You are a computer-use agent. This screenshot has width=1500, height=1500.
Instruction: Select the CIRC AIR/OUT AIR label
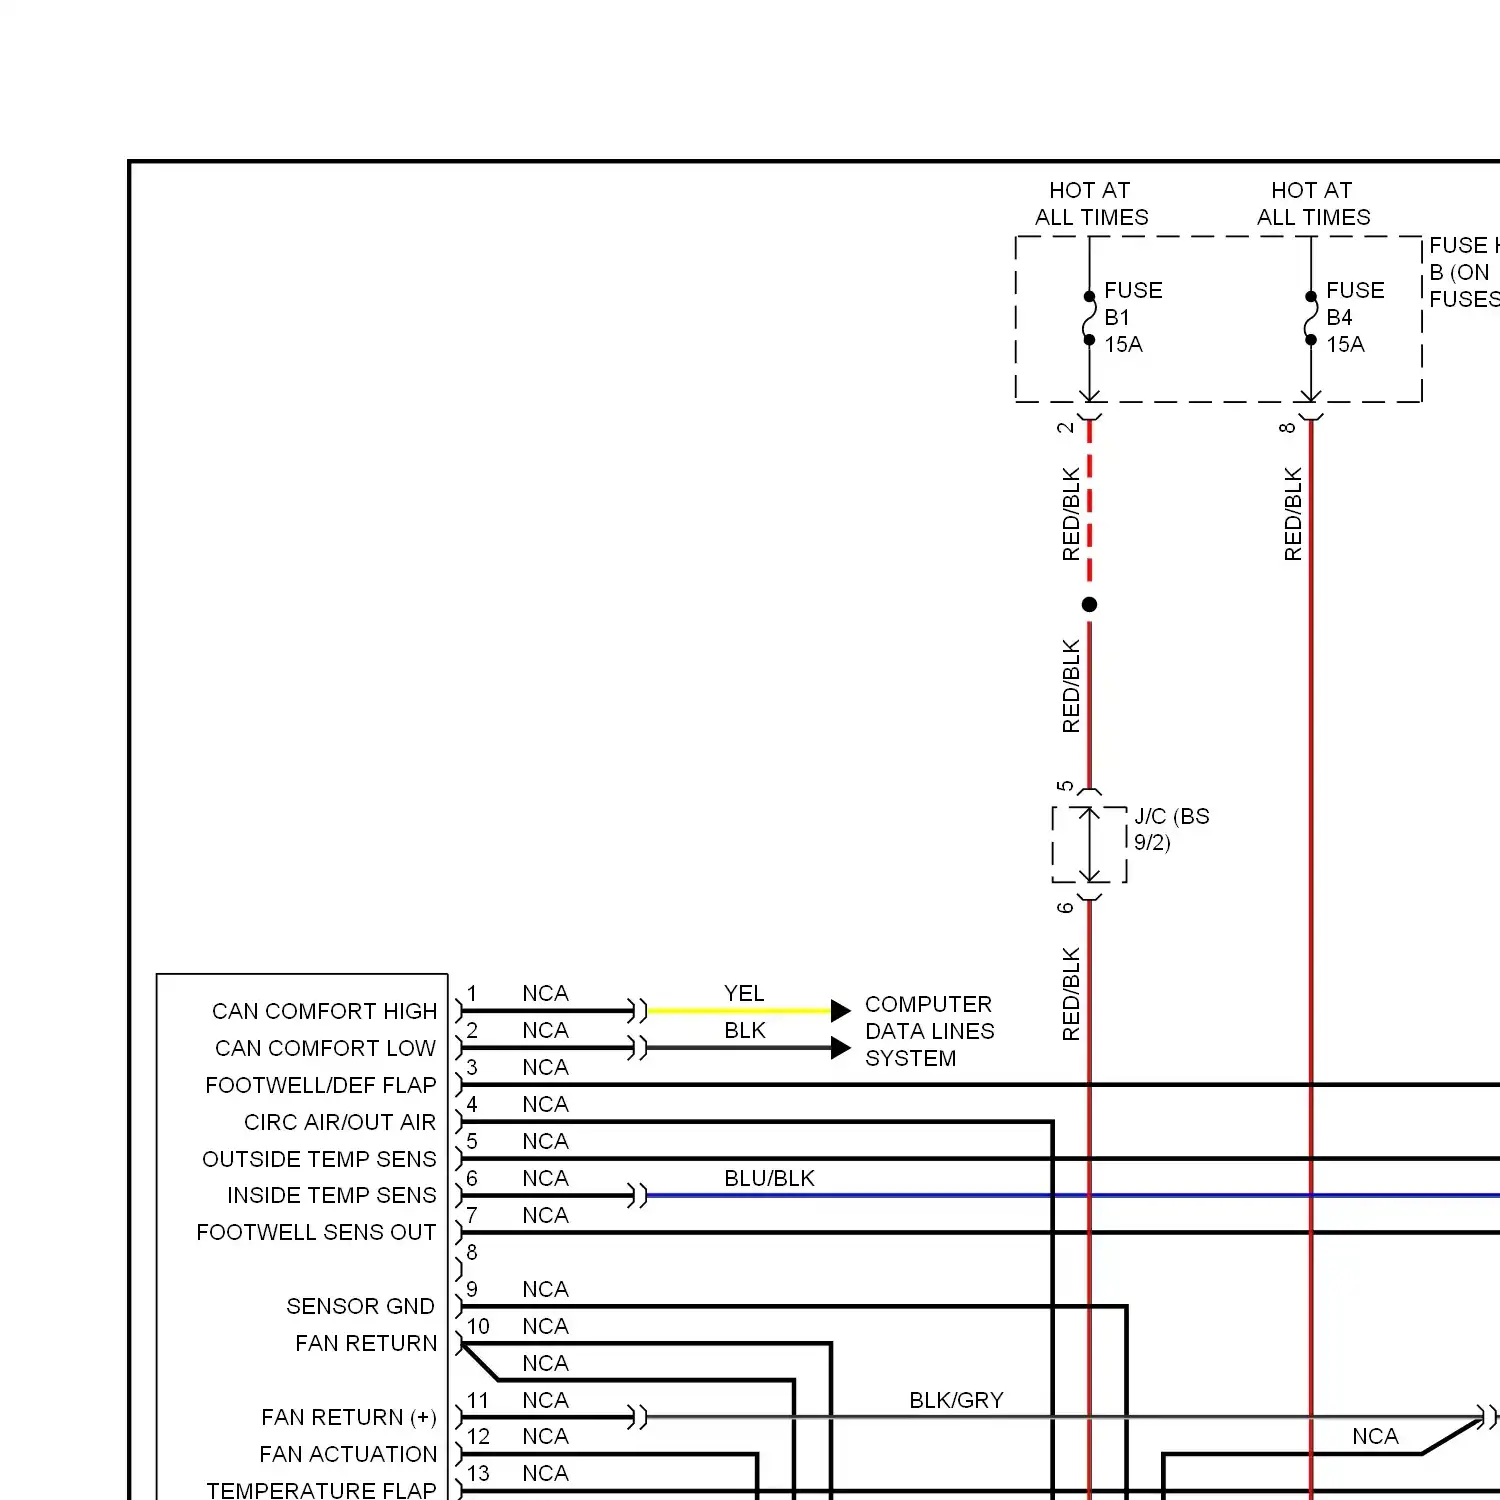click(x=340, y=1122)
